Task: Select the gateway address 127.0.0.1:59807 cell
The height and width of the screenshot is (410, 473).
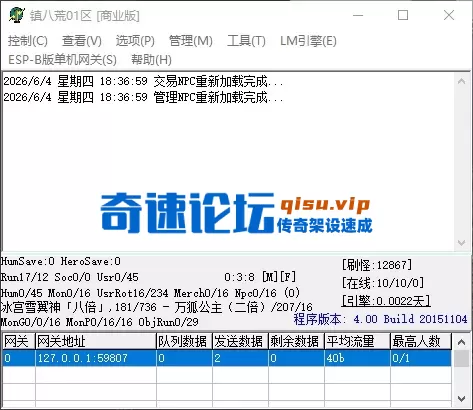Action: pyautogui.click(x=96, y=358)
